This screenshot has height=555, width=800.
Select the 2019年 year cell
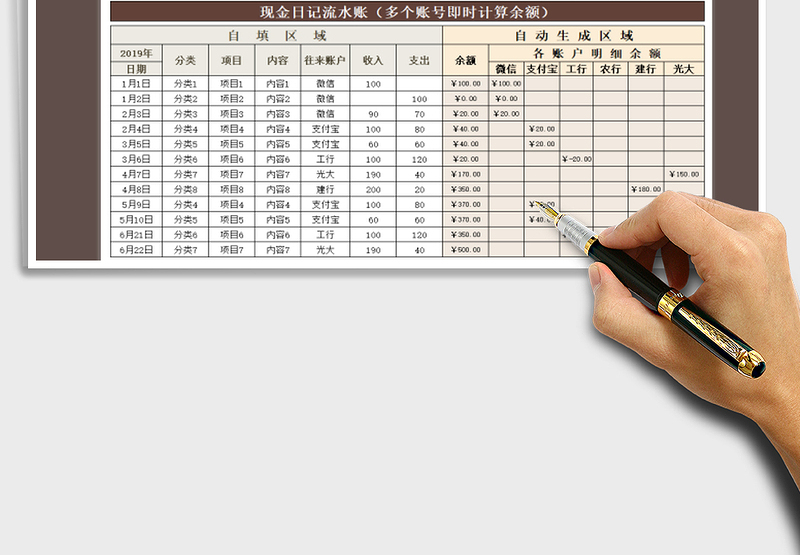click(136, 53)
